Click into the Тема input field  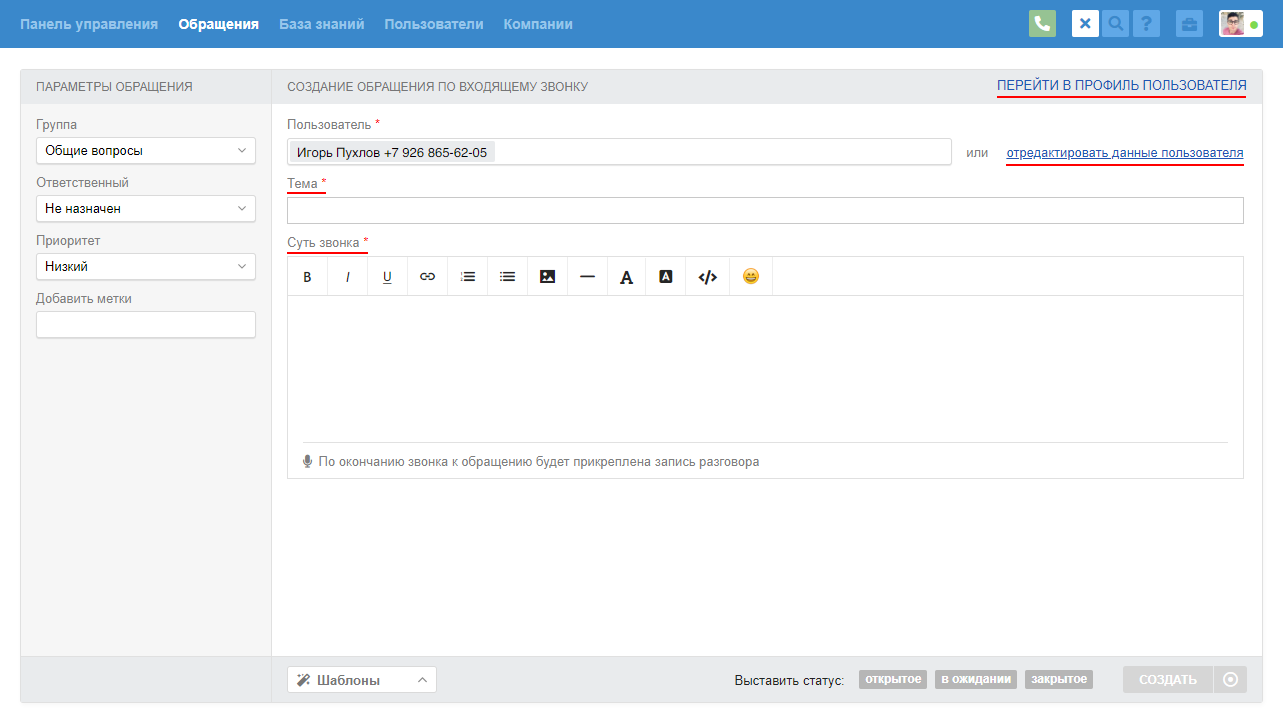coord(765,211)
